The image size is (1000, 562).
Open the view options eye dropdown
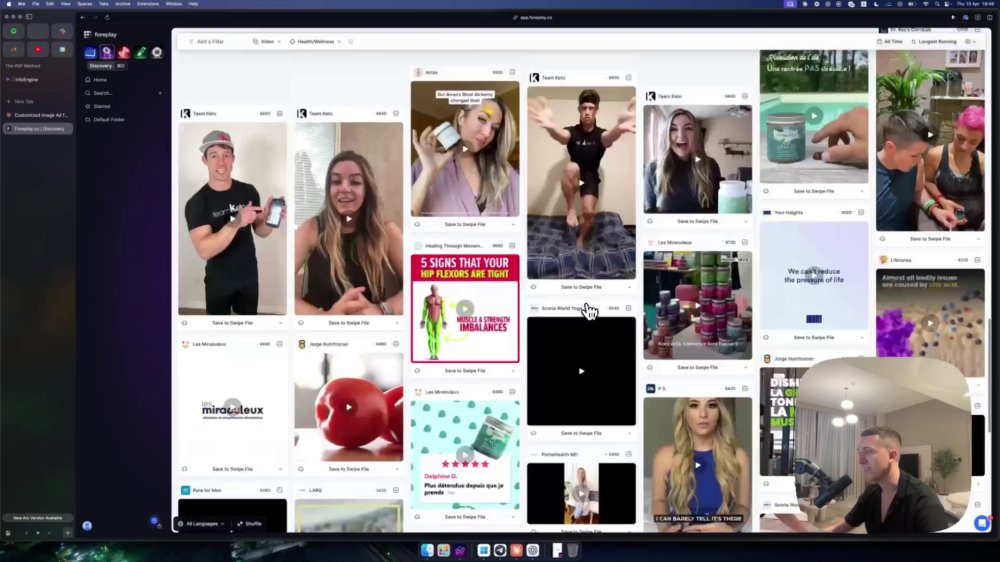[971, 41]
